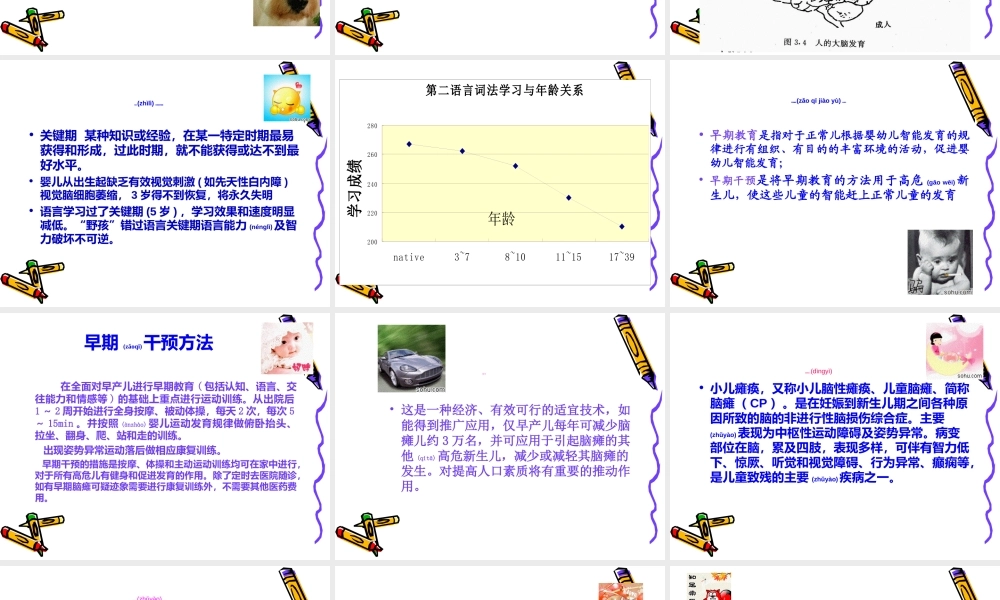Click the data point above the 17~39 label
The image size is (1000, 600).
pyautogui.click(x=621, y=227)
